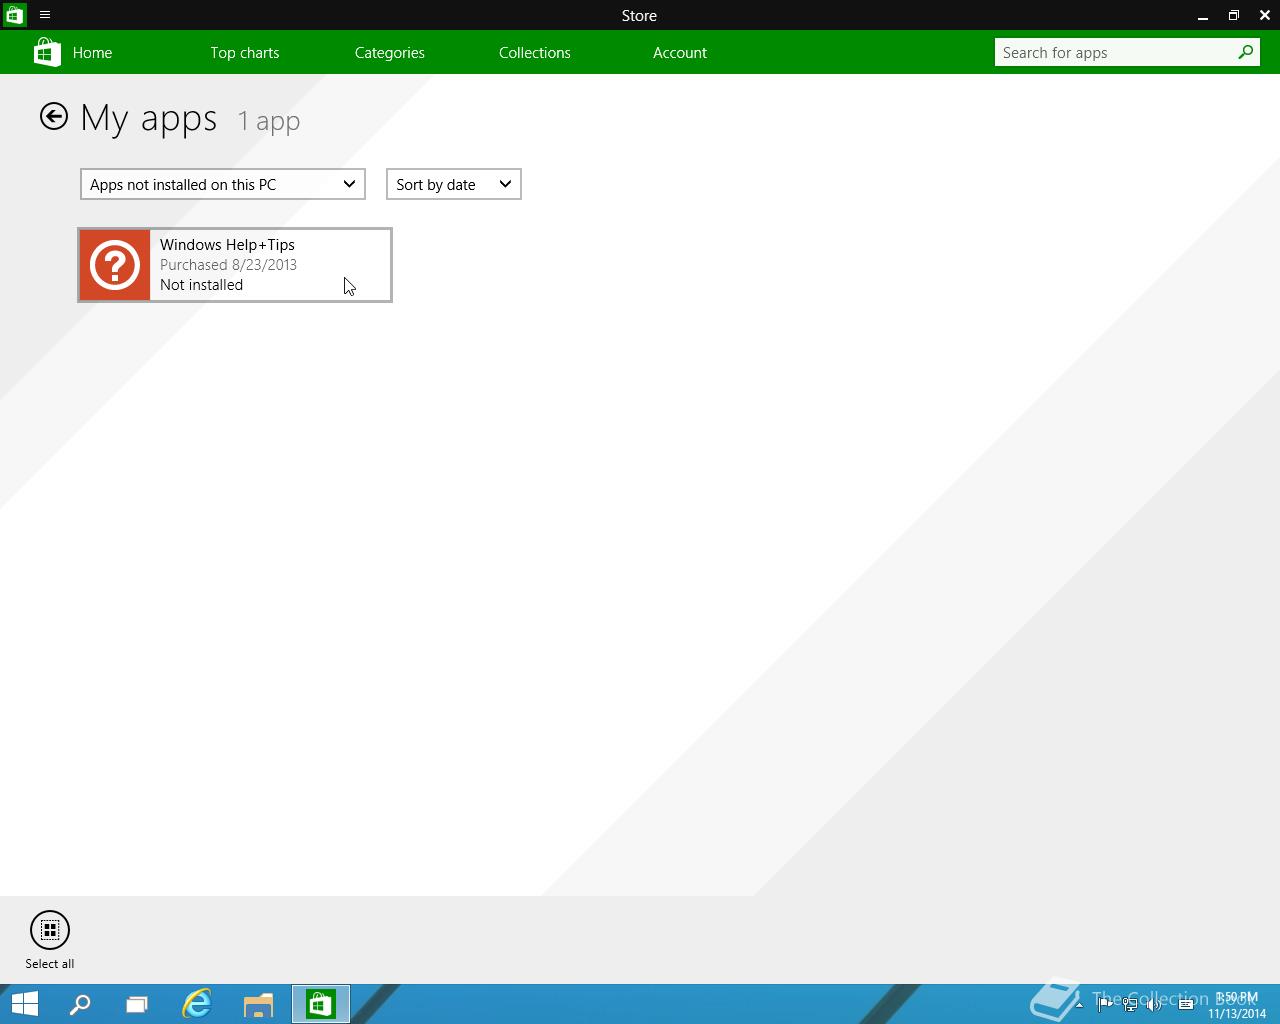Open the hamburger menu in title bar

tap(45, 15)
